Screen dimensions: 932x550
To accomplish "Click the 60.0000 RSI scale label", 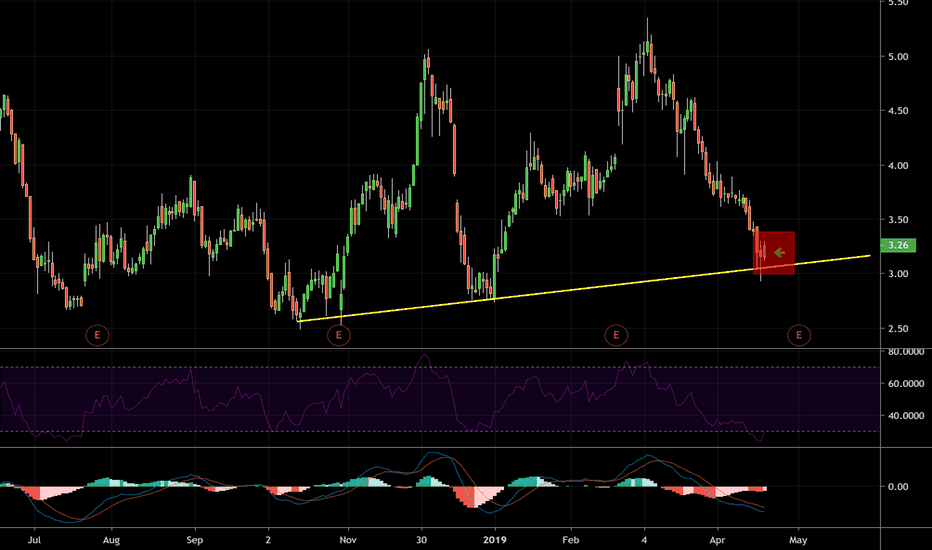I will (906, 384).
